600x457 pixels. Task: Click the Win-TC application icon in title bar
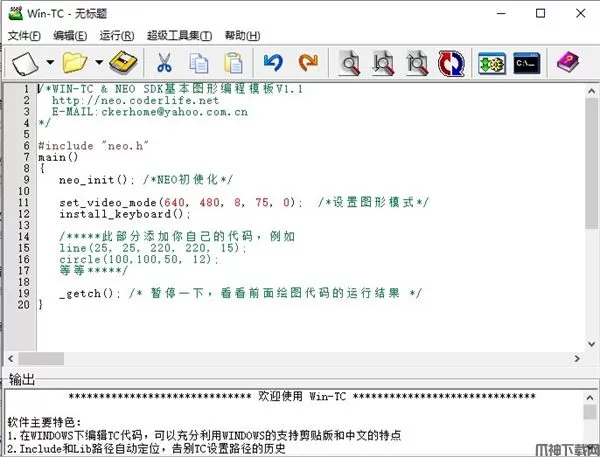[16, 13]
